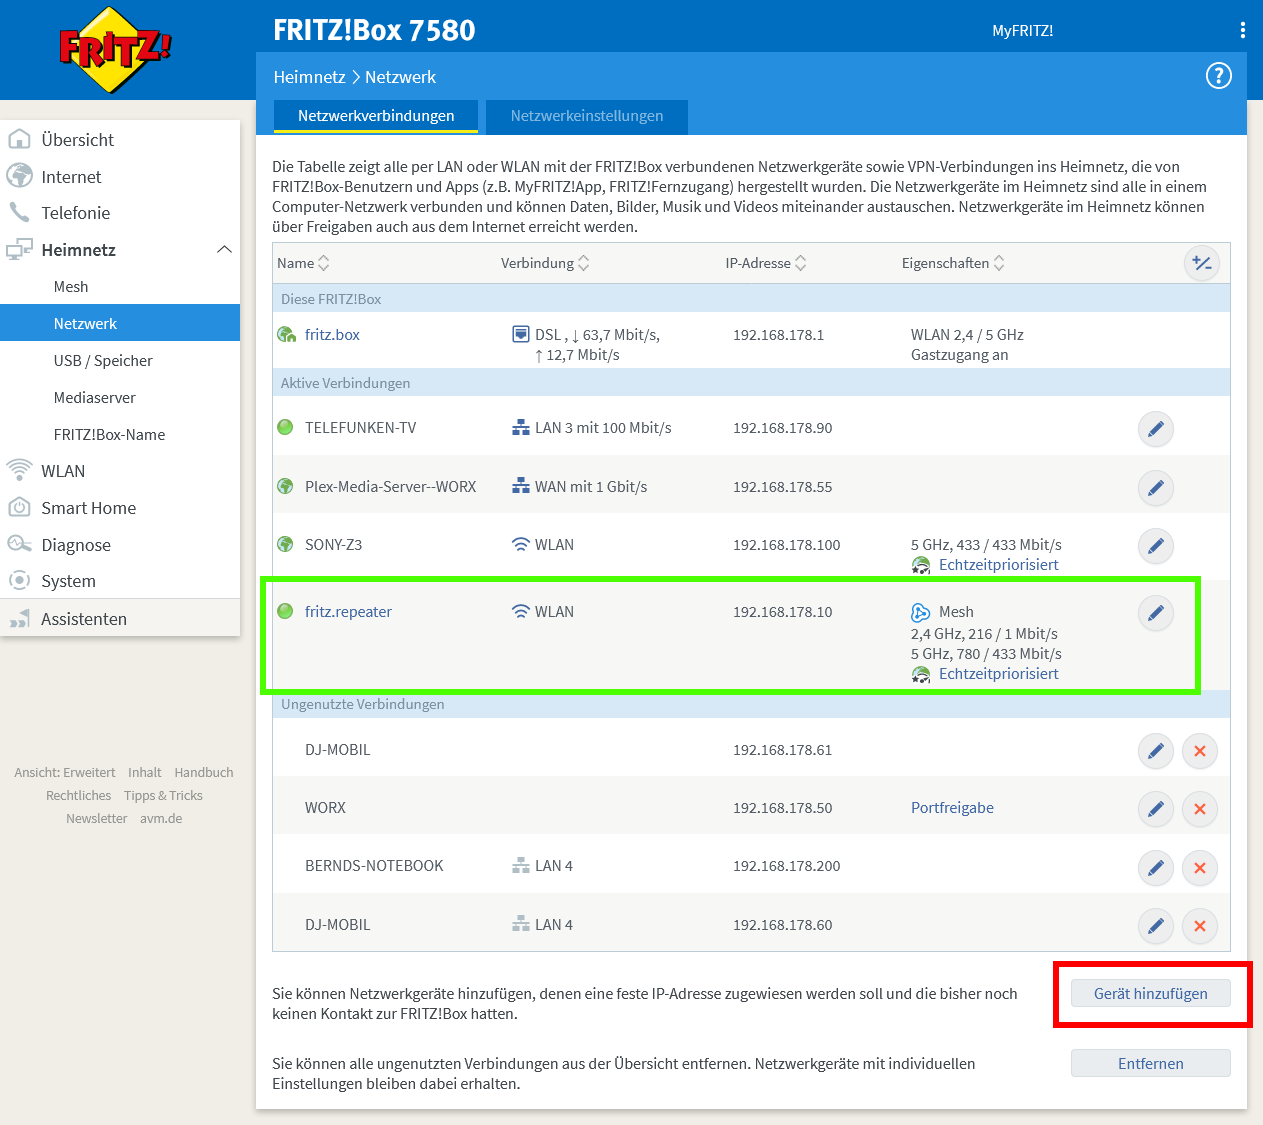Viewport: 1263px width, 1125px height.
Task: Click the Mesh icon next to fritz.repeater
Action: pyautogui.click(x=919, y=611)
